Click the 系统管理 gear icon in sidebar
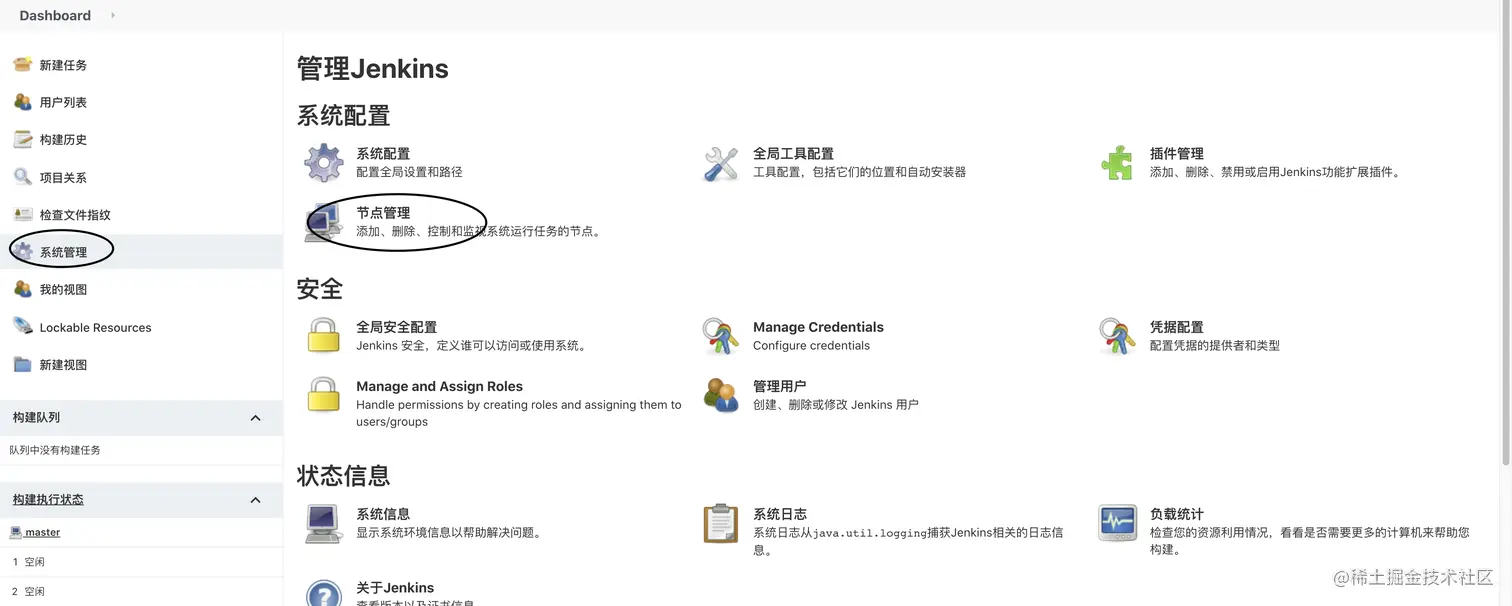 click(x=22, y=252)
